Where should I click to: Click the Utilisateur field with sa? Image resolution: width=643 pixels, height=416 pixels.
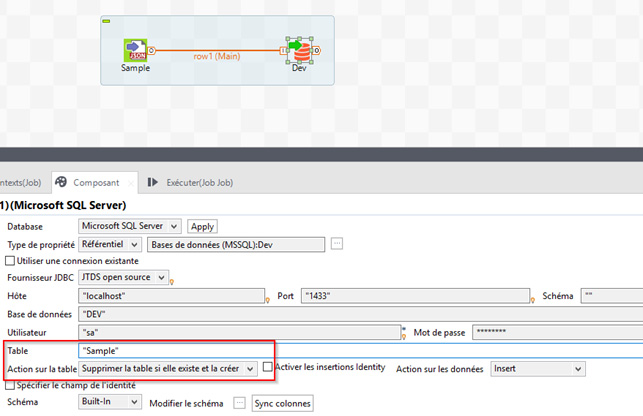point(239,332)
